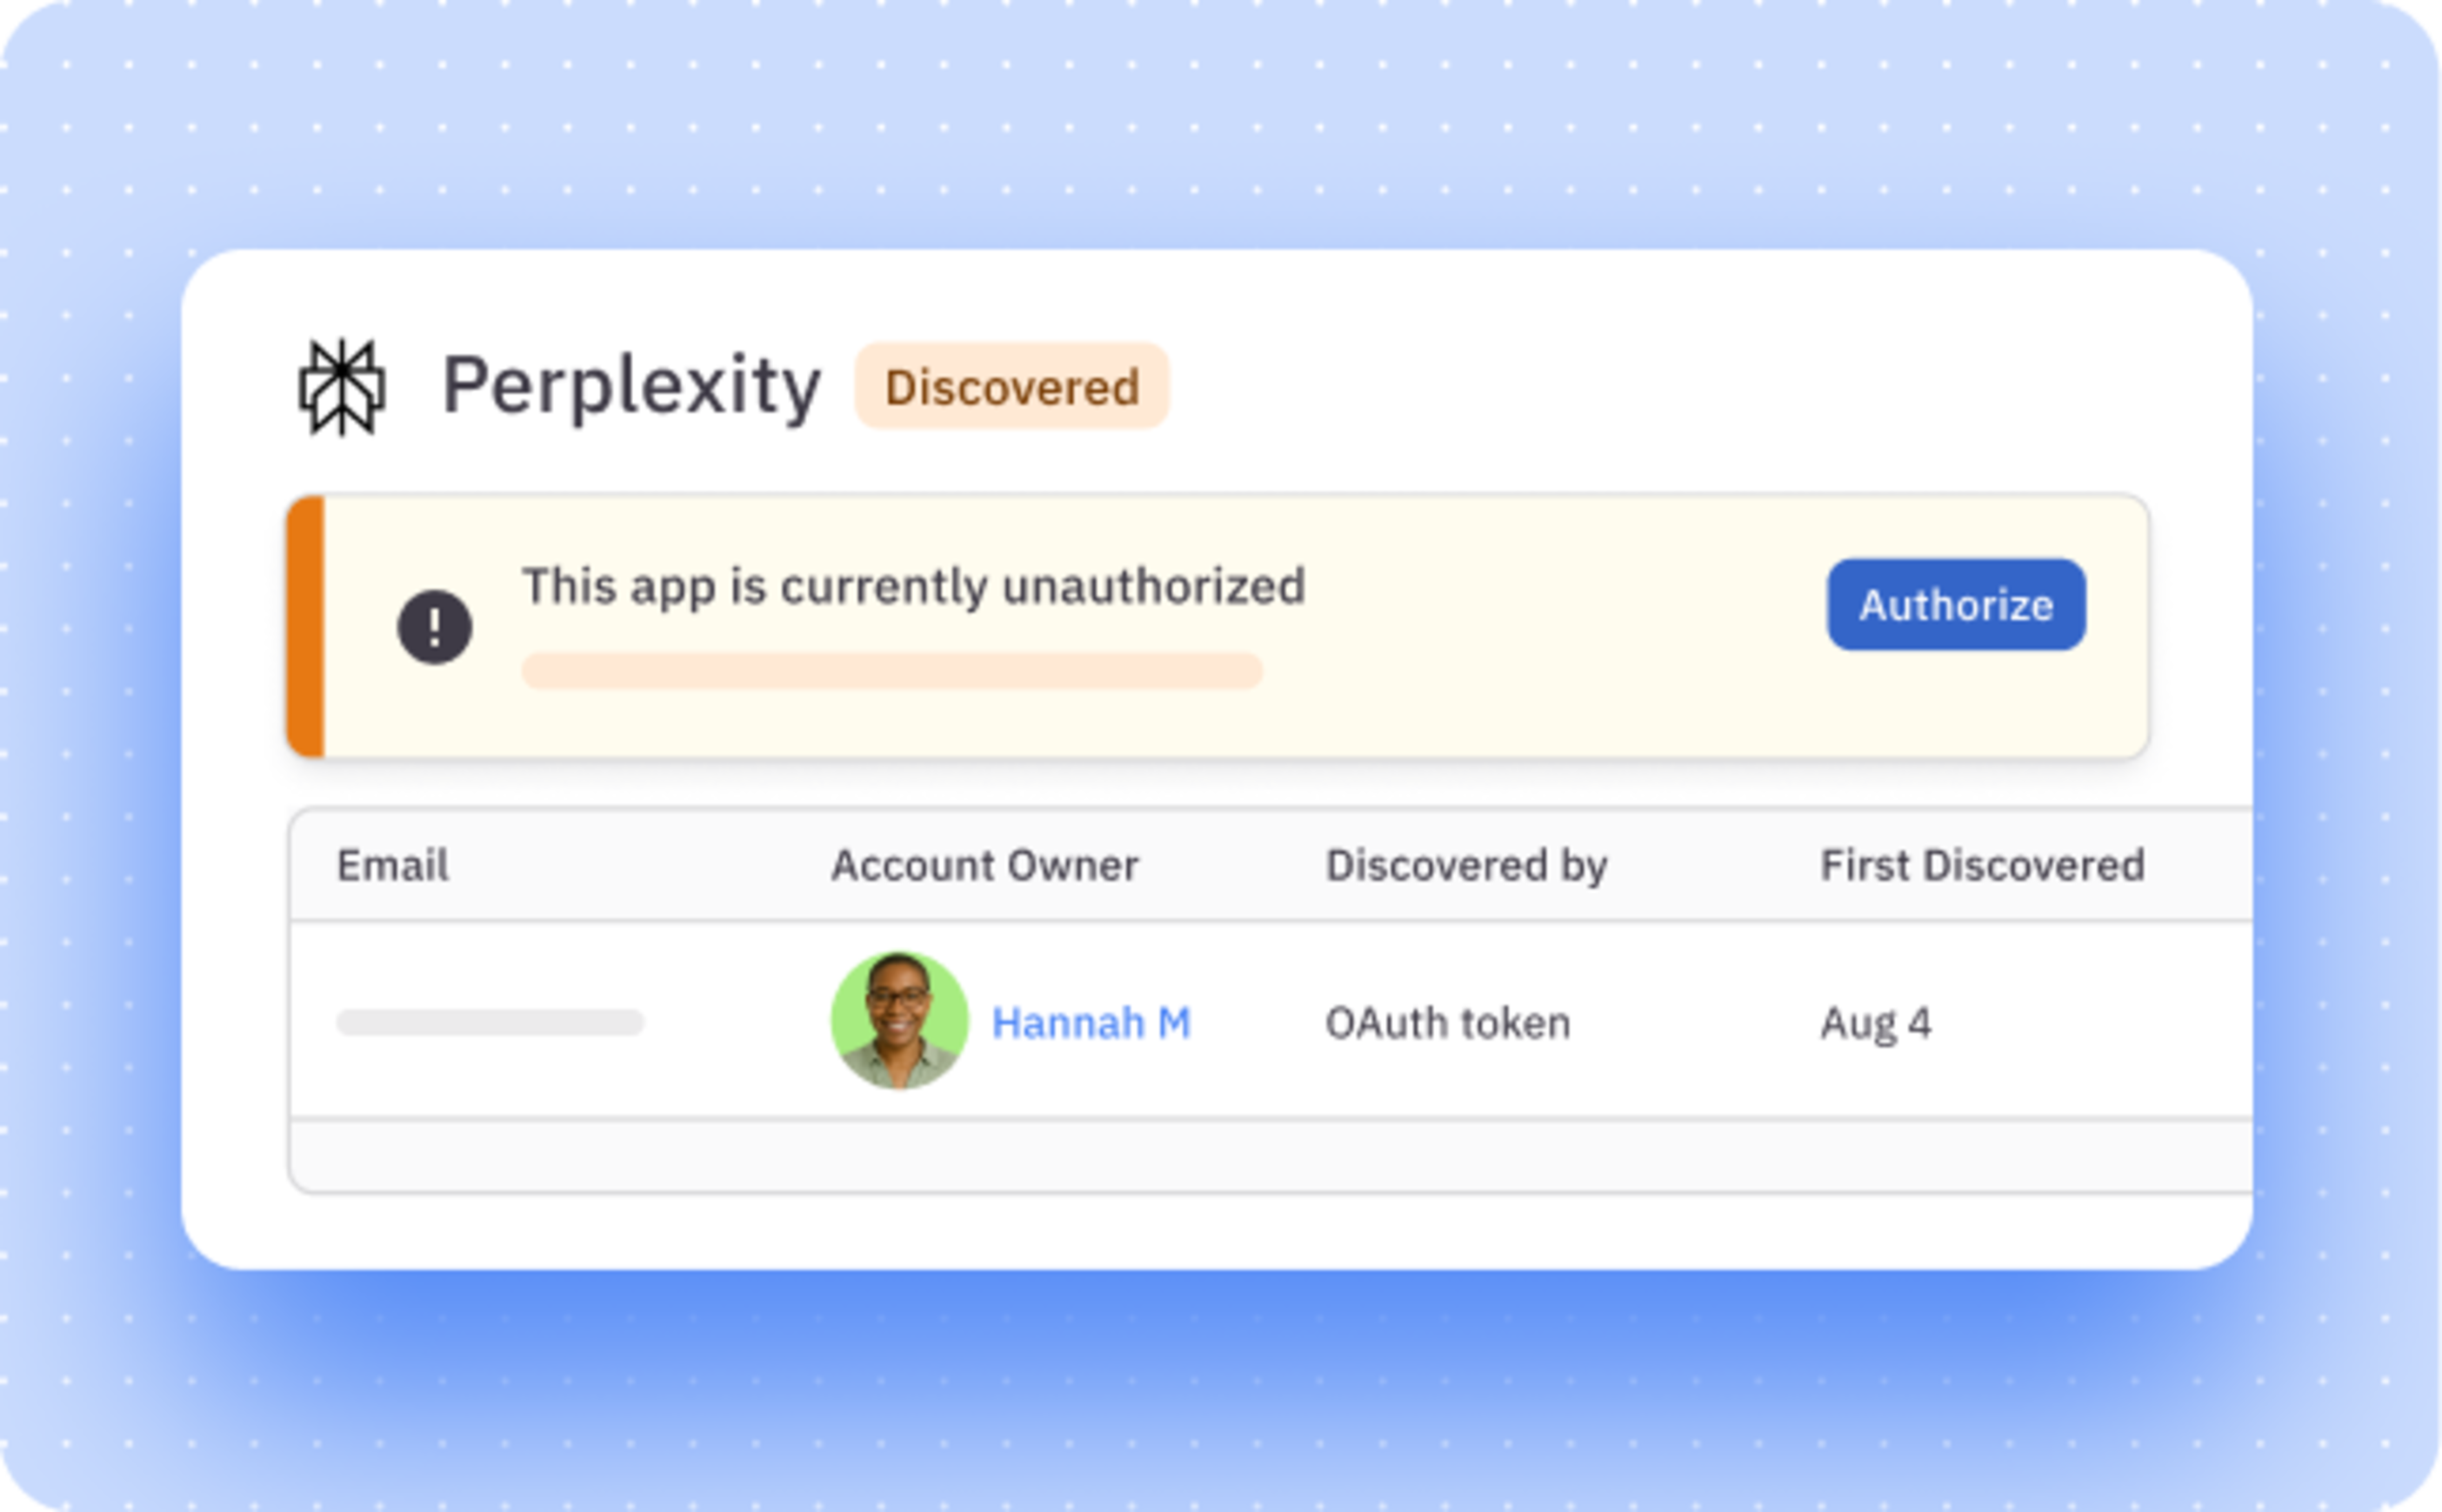Open the Hannah M account owner link
The height and width of the screenshot is (1512, 2442).
[1091, 1023]
